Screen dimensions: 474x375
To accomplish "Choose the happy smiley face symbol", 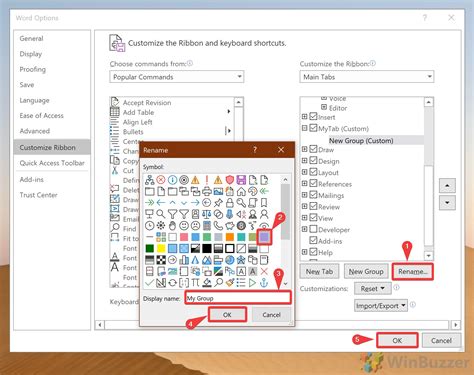I will pyautogui.click(x=184, y=226).
